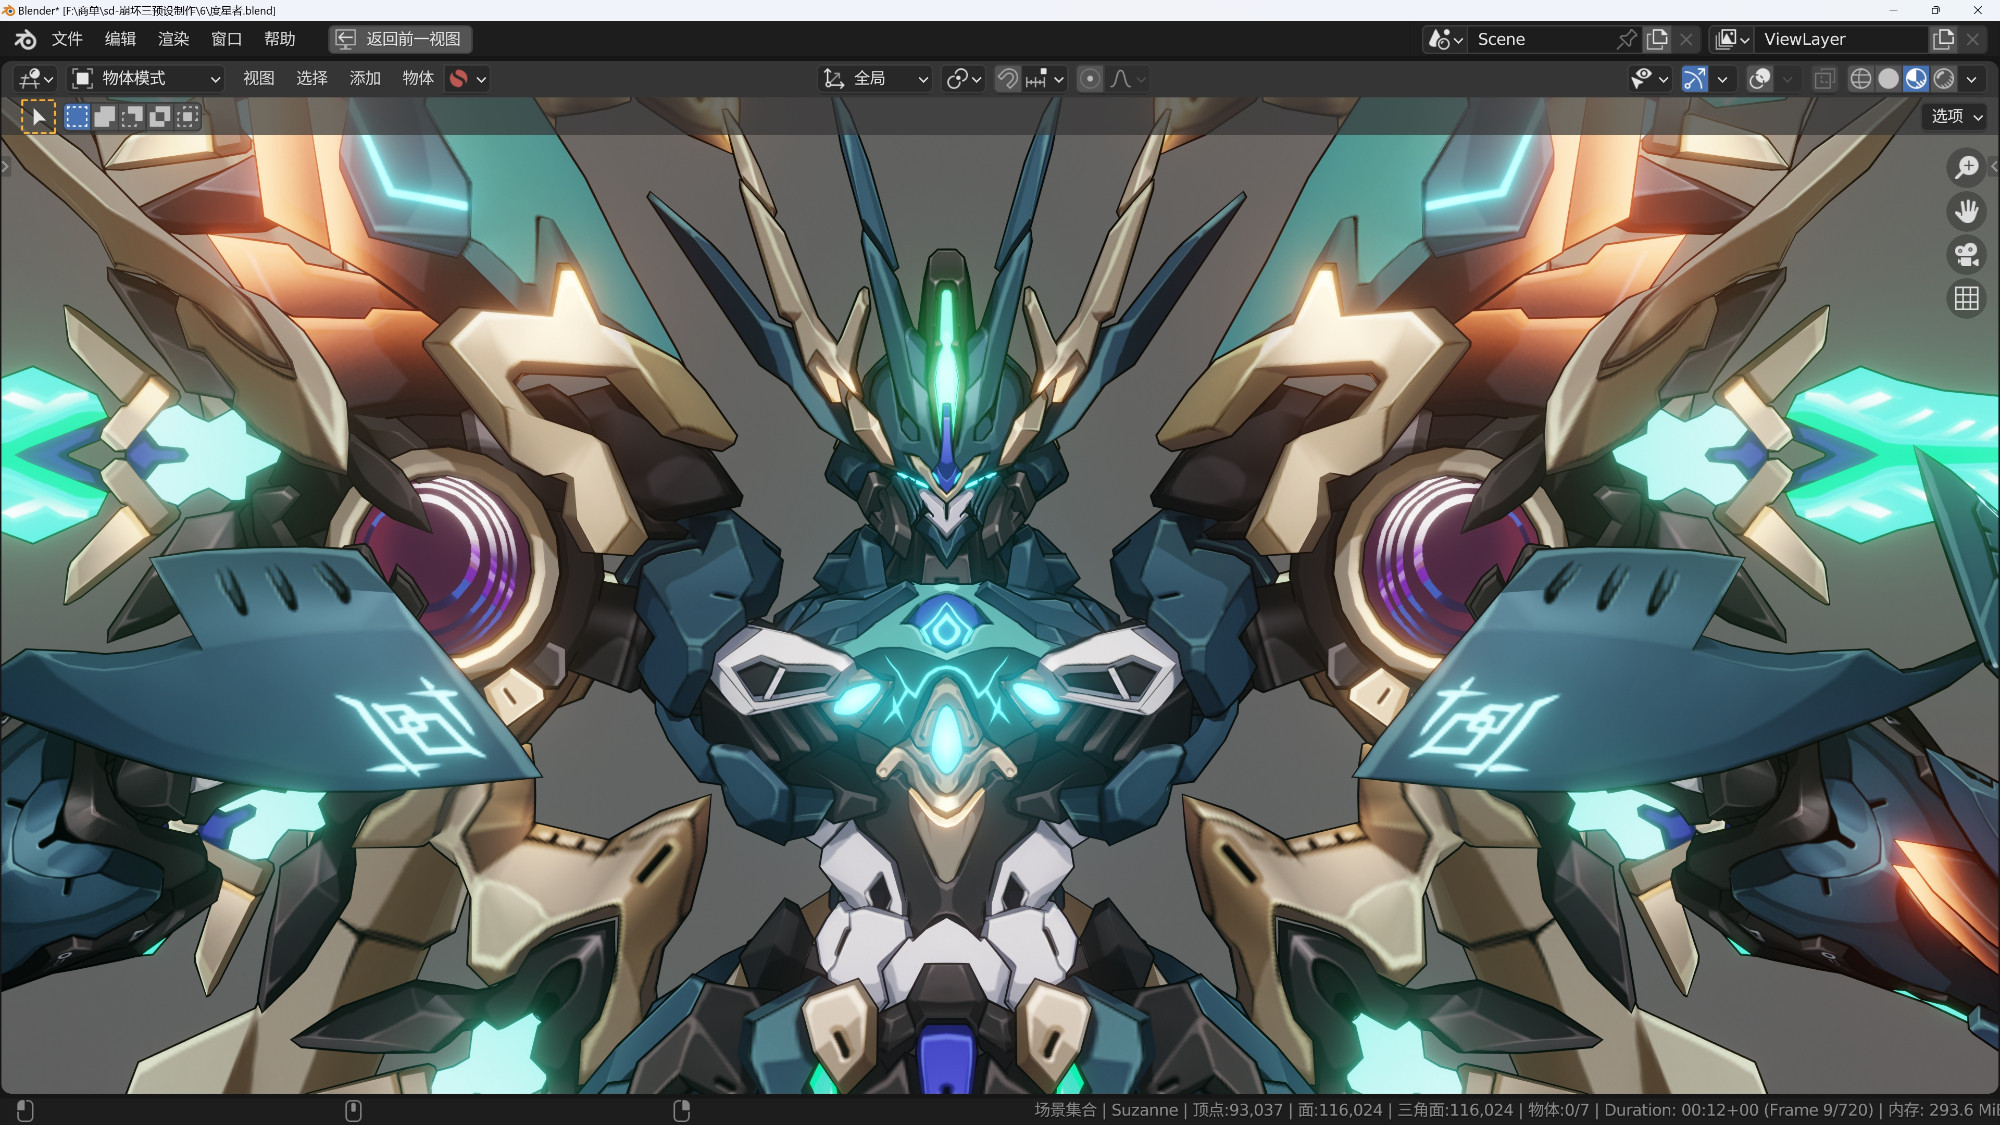2000x1125 pixels.
Task: Open the 全局 transform orientation dropdown
Action: click(x=876, y=79)
